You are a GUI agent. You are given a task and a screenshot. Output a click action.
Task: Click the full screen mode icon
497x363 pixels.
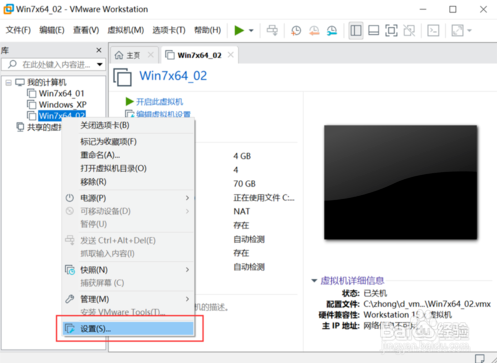[391, 30]
